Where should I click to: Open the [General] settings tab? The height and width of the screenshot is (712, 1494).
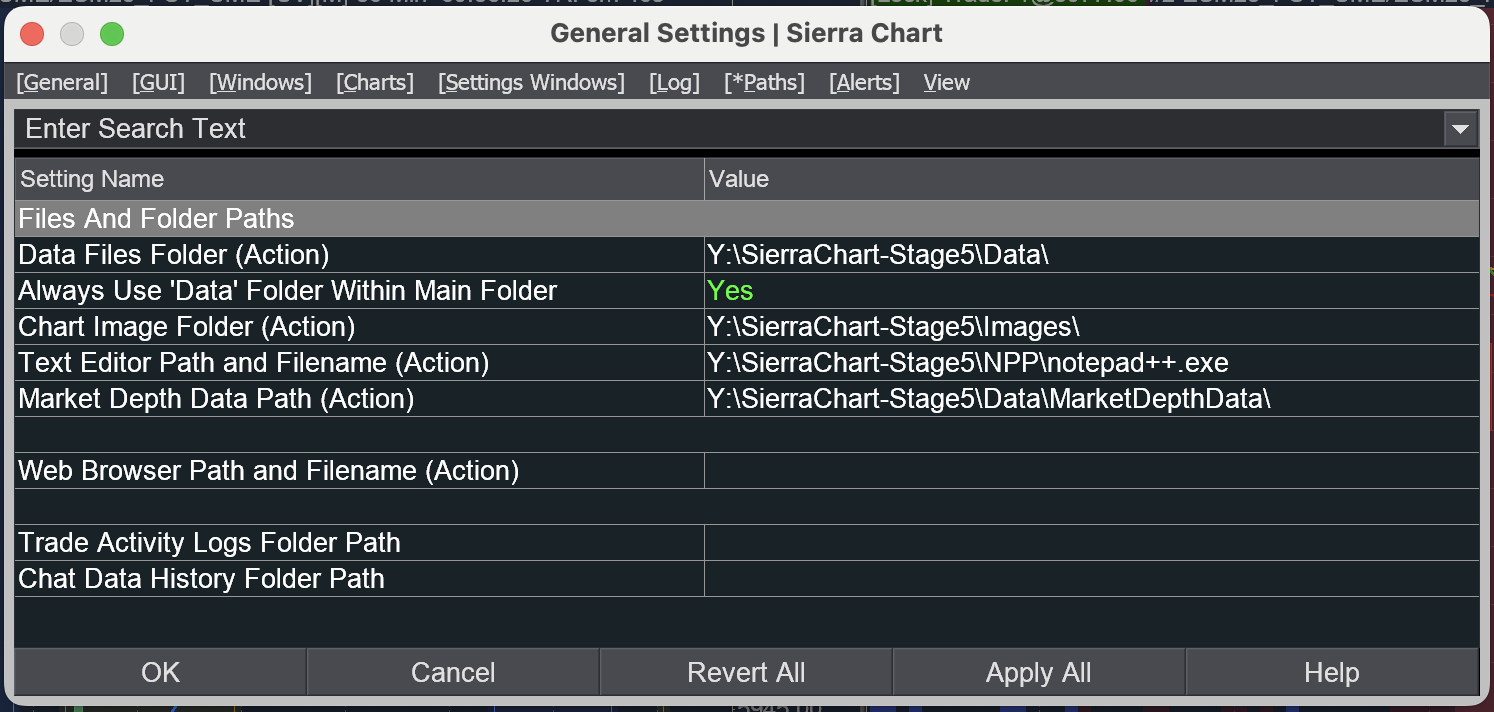click(62, 82)
